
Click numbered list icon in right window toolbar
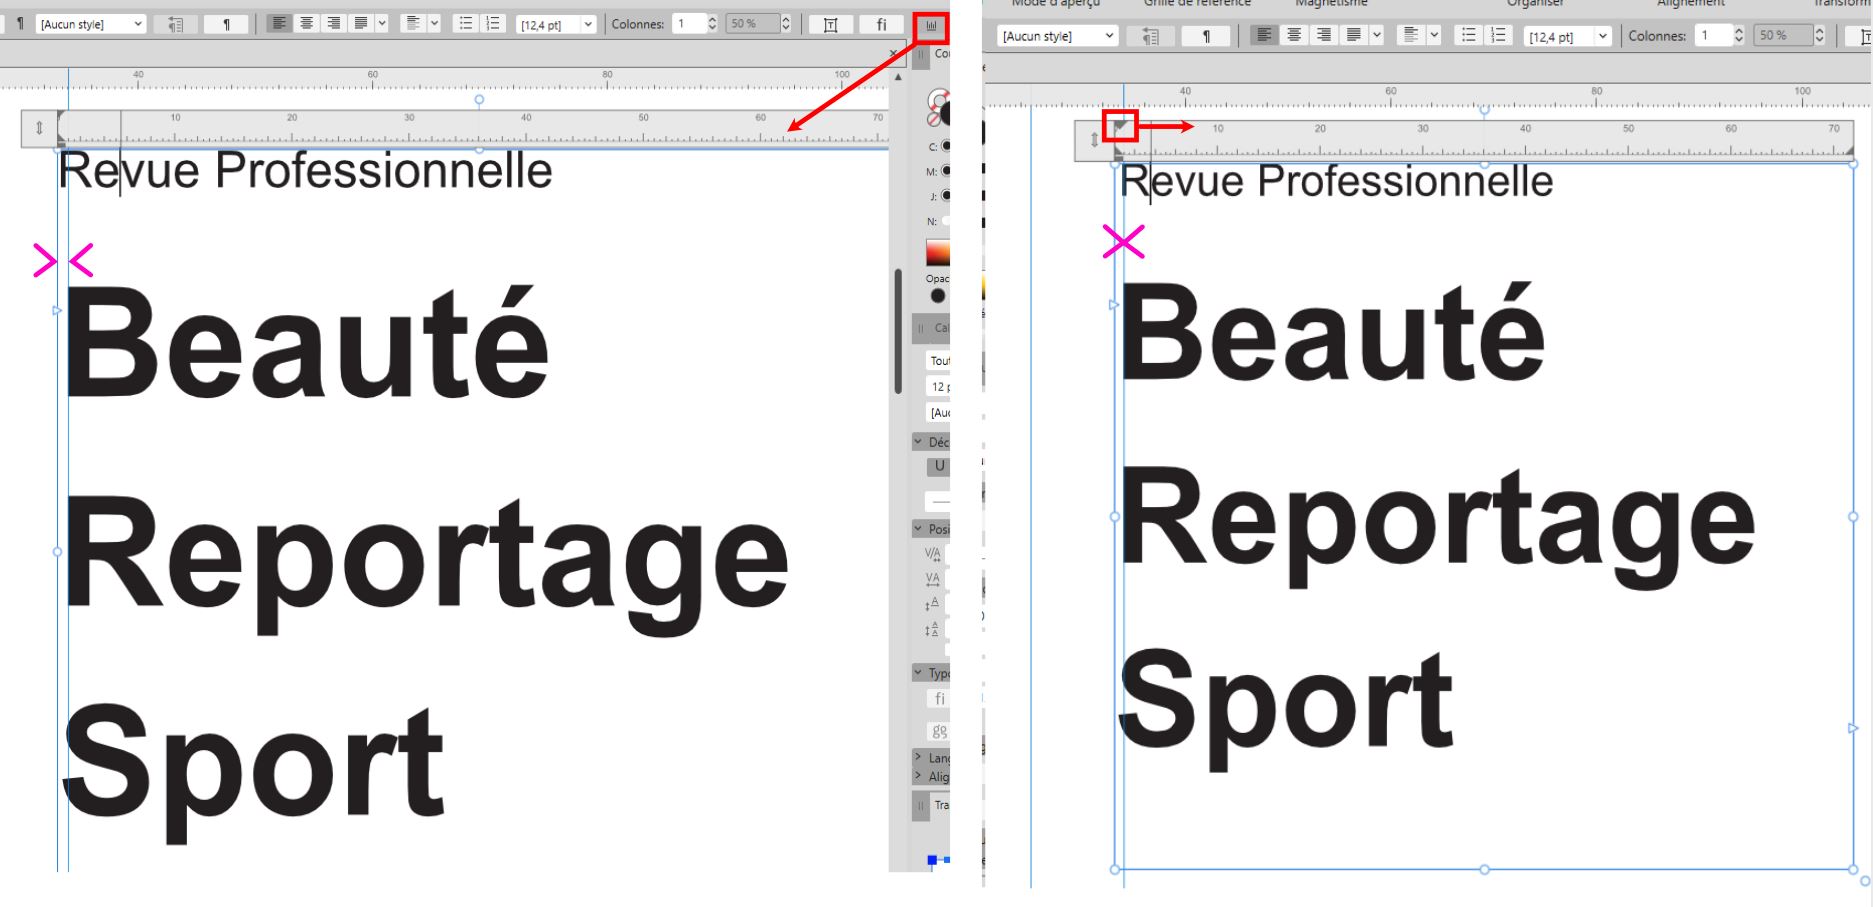(x=1497, y=35)
